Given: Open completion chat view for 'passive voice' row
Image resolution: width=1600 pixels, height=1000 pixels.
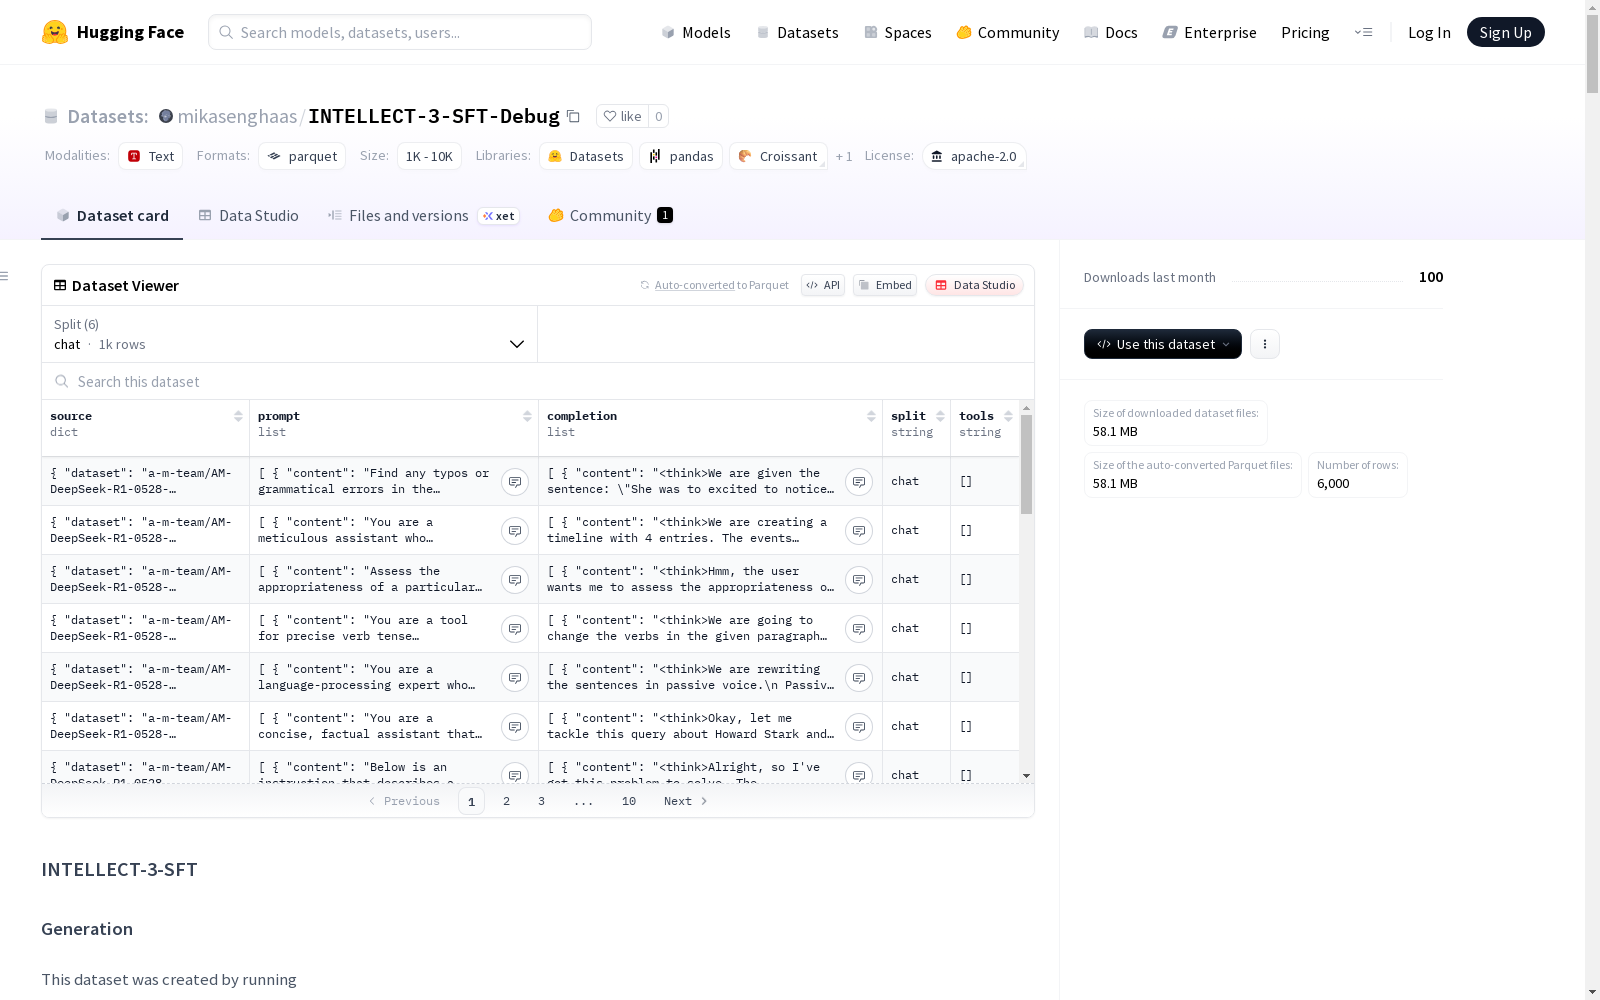Looking at the screenshot, I should coord(859,678).
